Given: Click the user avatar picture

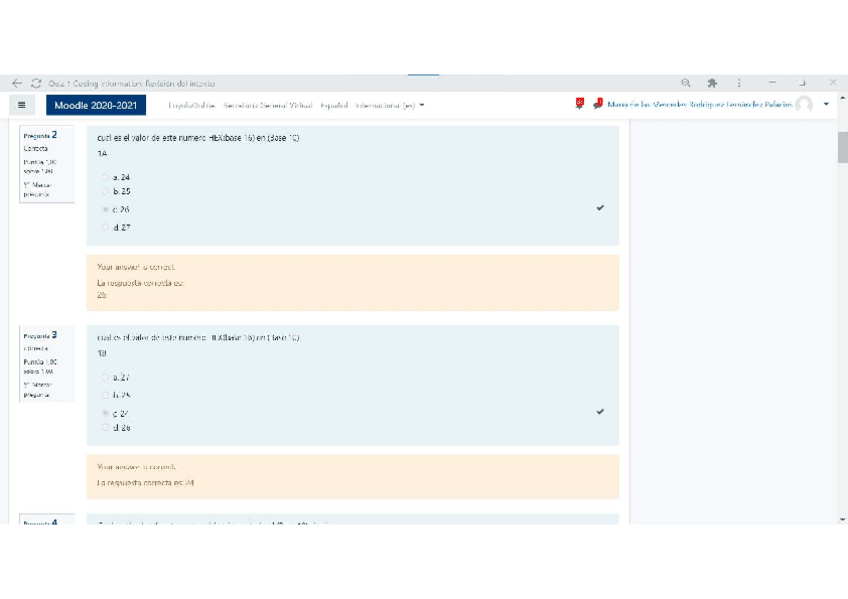Looking at the screenshot, I should coord(804,104).
